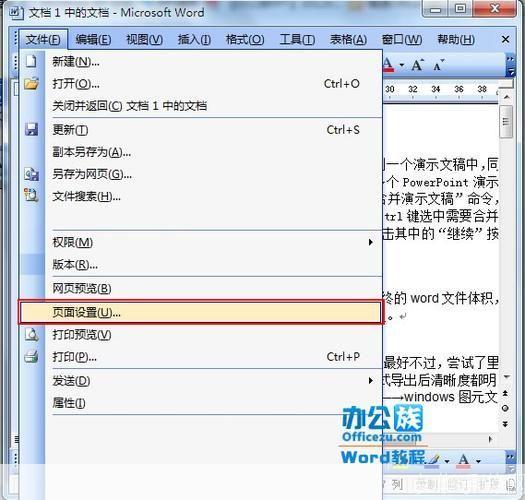This screenshot has height=500, width=525.
Task: Click the open folder icon
Action: (31, 83)
